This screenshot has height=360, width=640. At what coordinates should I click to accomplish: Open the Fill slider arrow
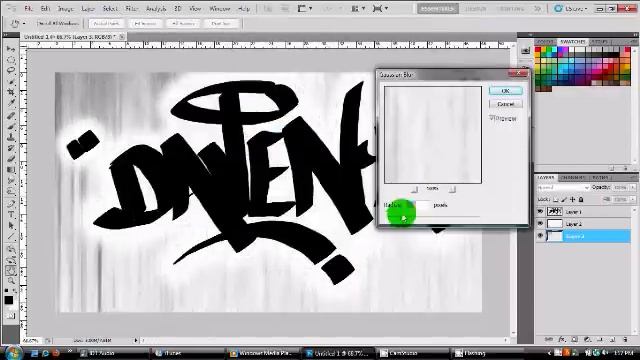[633, 200]
